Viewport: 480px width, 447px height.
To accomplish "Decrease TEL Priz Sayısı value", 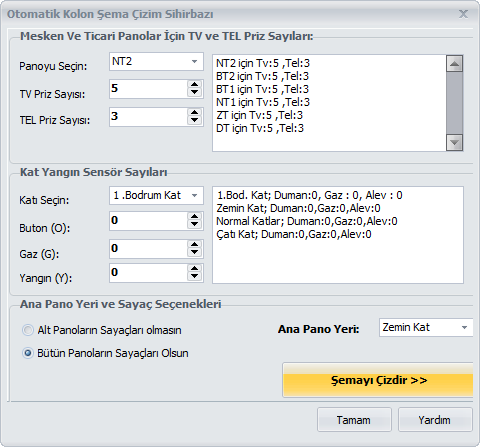I will [194, 121].
